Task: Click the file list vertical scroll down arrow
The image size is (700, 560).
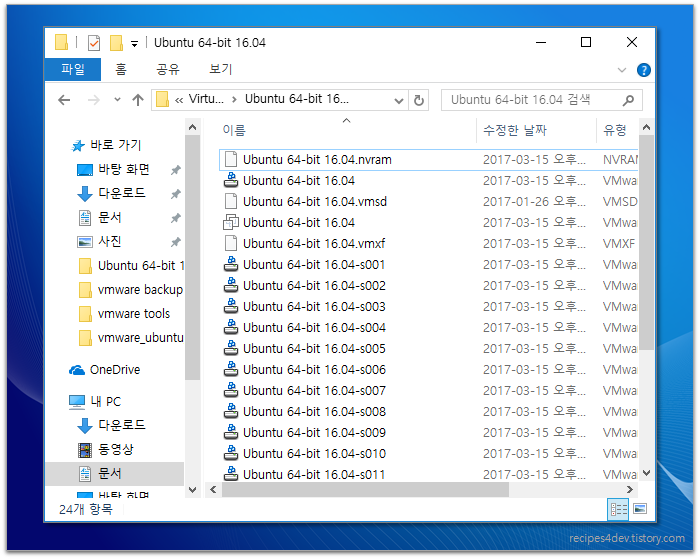Action: 646,472
